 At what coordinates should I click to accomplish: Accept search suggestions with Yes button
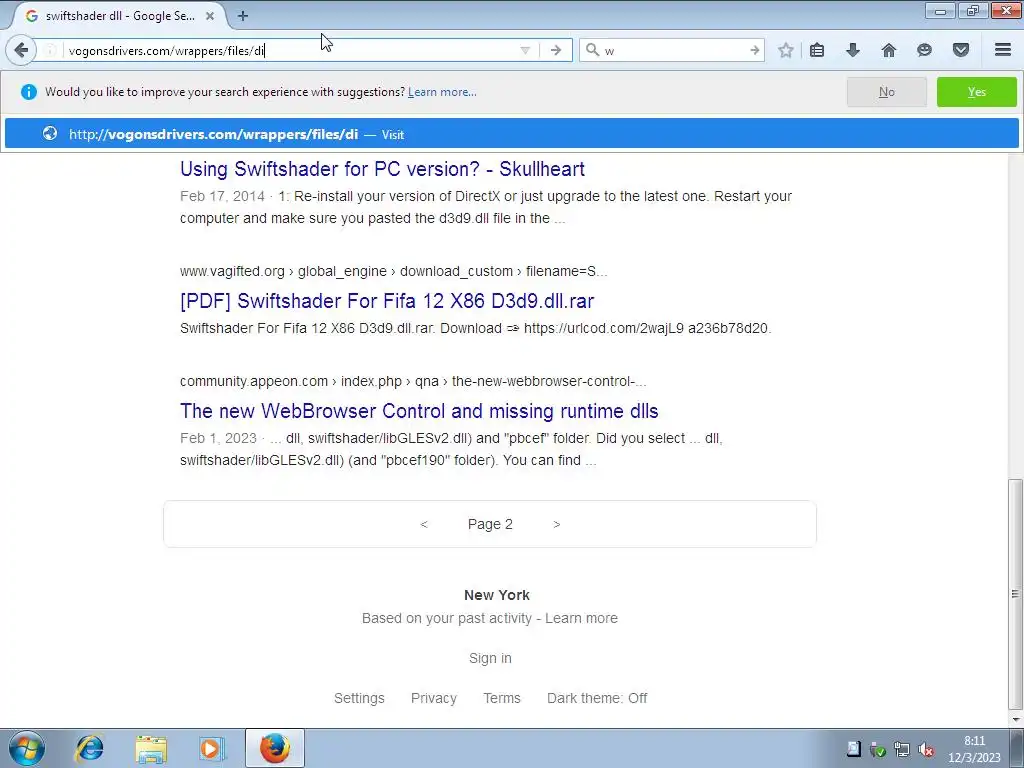click(x=976, y=92)
